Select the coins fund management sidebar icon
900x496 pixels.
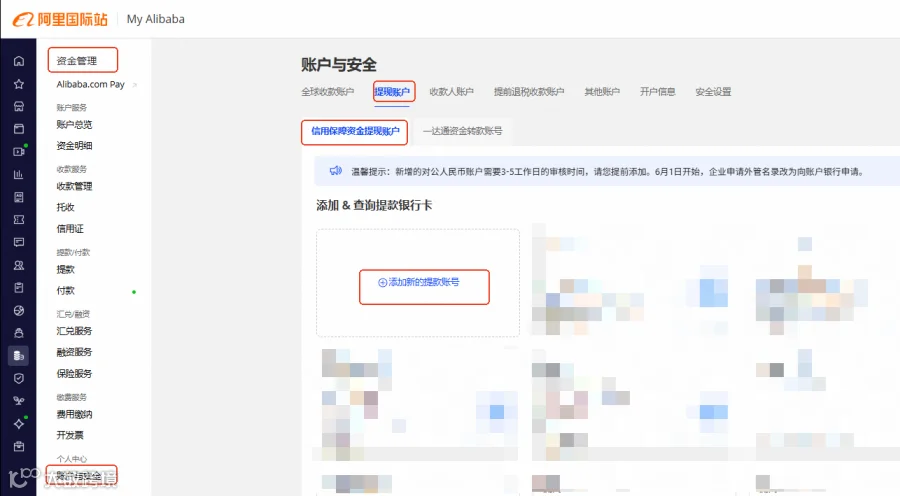click(x=18, y=355)
